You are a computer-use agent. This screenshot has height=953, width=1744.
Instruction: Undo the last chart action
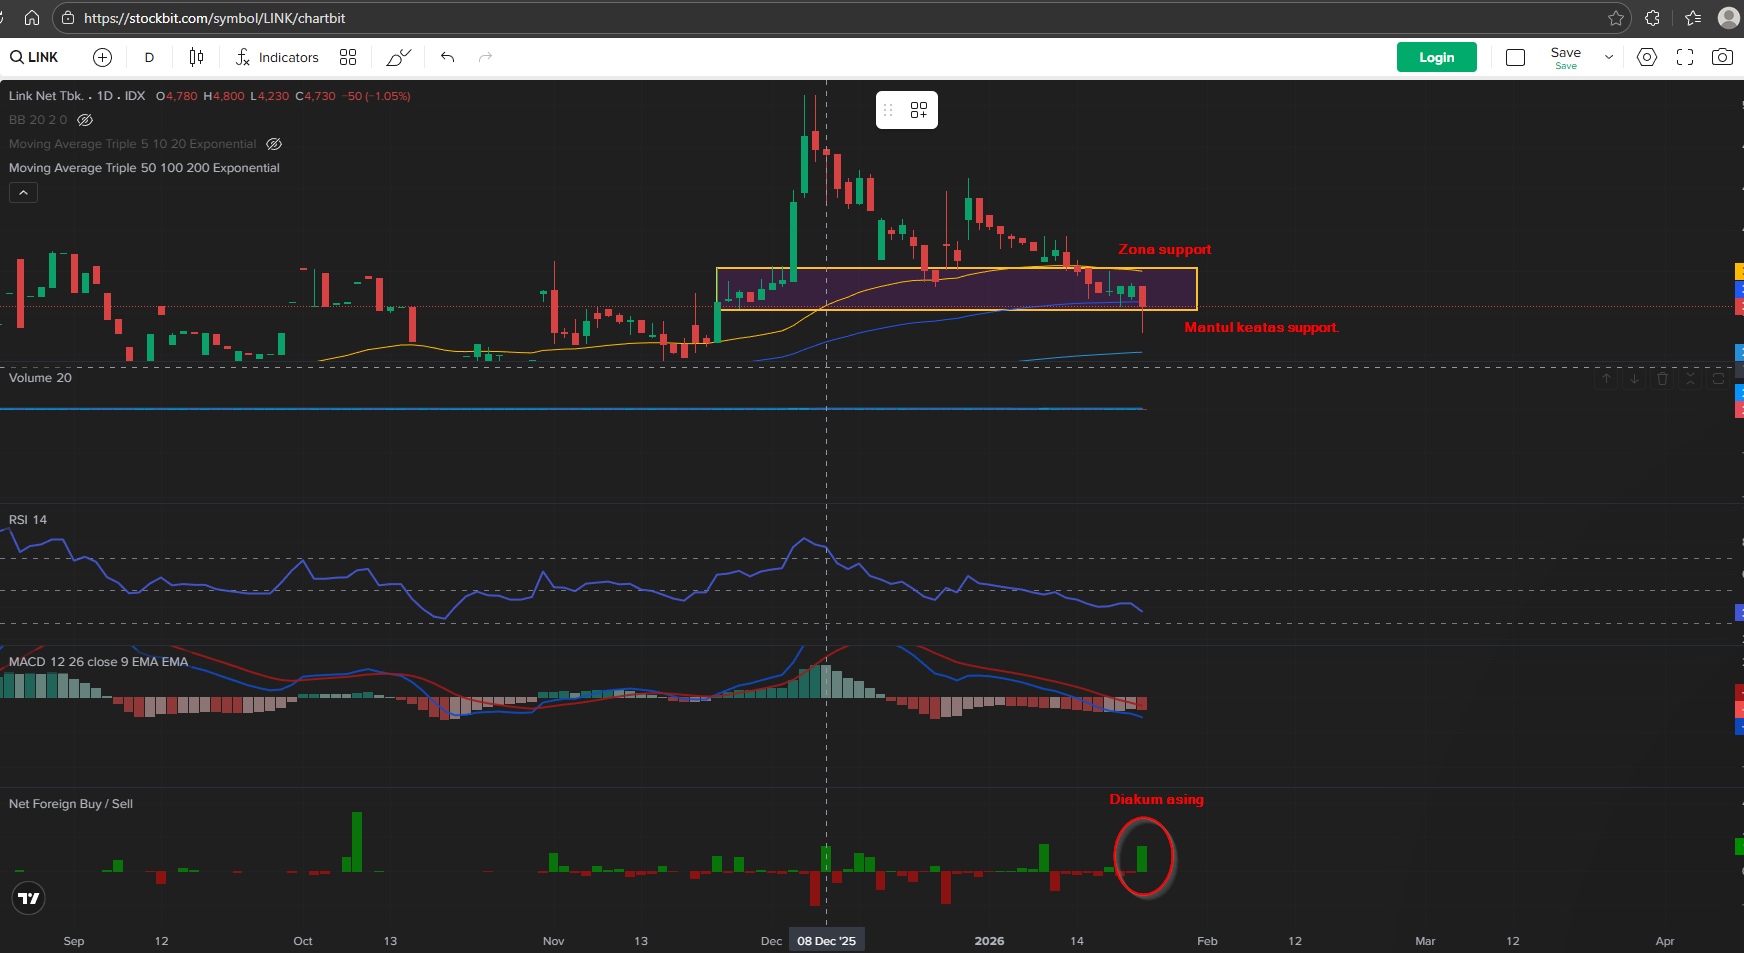point(447,58)
